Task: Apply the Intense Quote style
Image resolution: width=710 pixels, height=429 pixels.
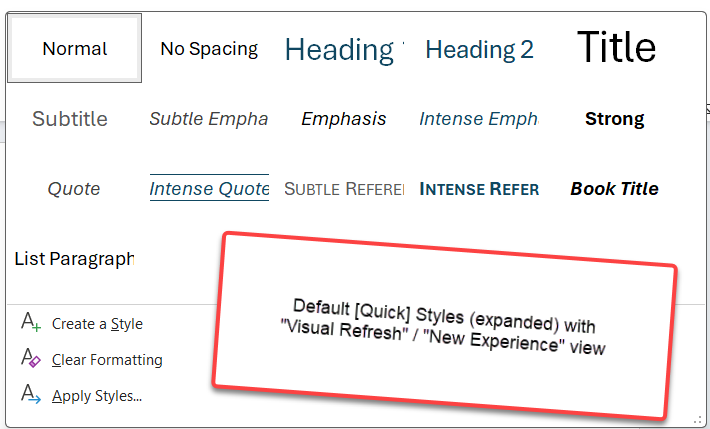Action: pyautogui.click(x=209, y=188)
